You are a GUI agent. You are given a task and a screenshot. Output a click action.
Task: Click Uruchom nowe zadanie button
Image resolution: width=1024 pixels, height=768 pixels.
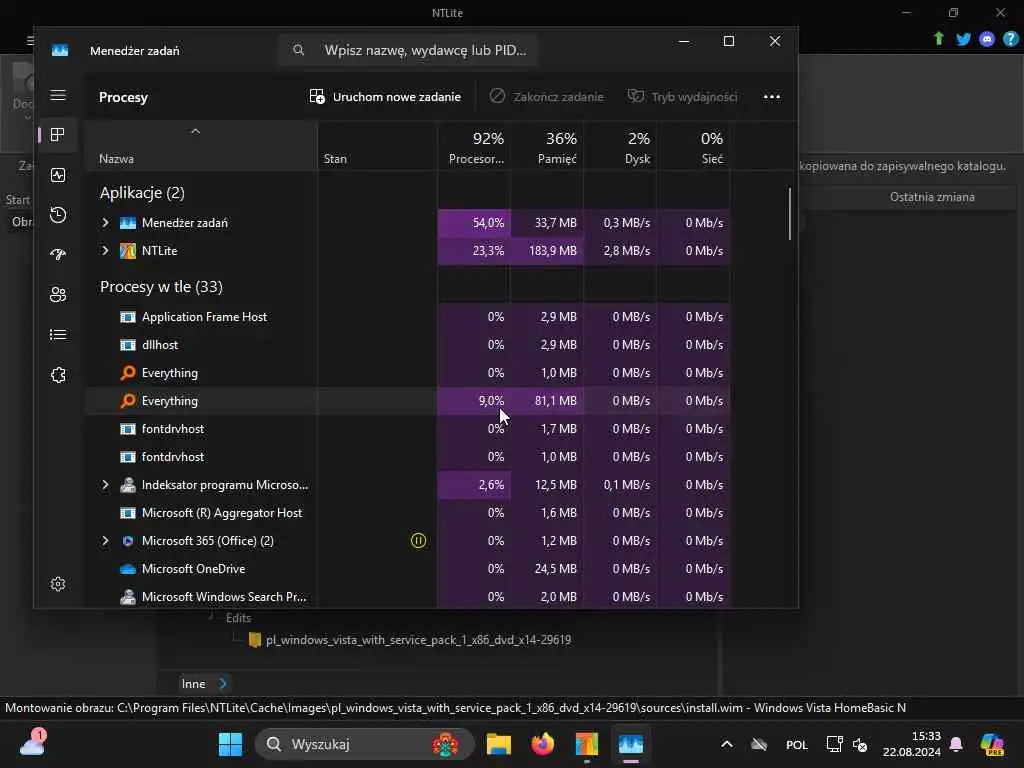(x=385, y=97)
